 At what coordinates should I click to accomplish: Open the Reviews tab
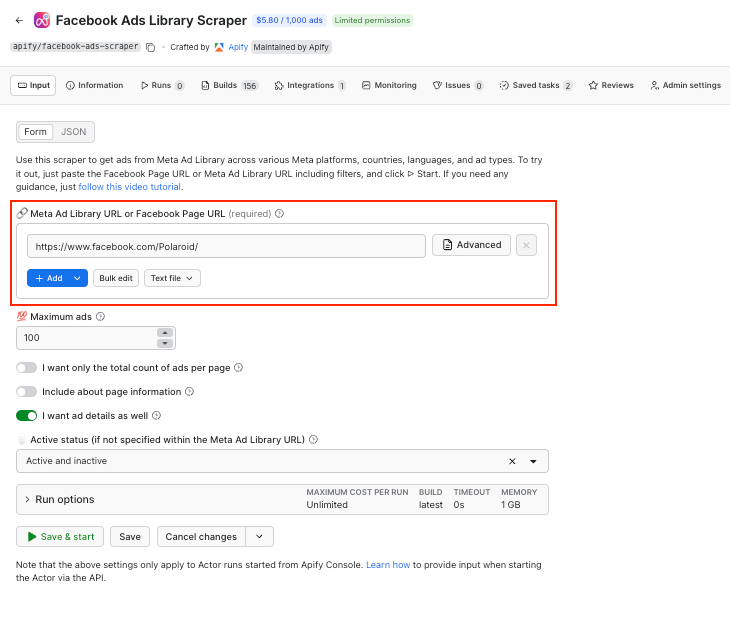611,86
